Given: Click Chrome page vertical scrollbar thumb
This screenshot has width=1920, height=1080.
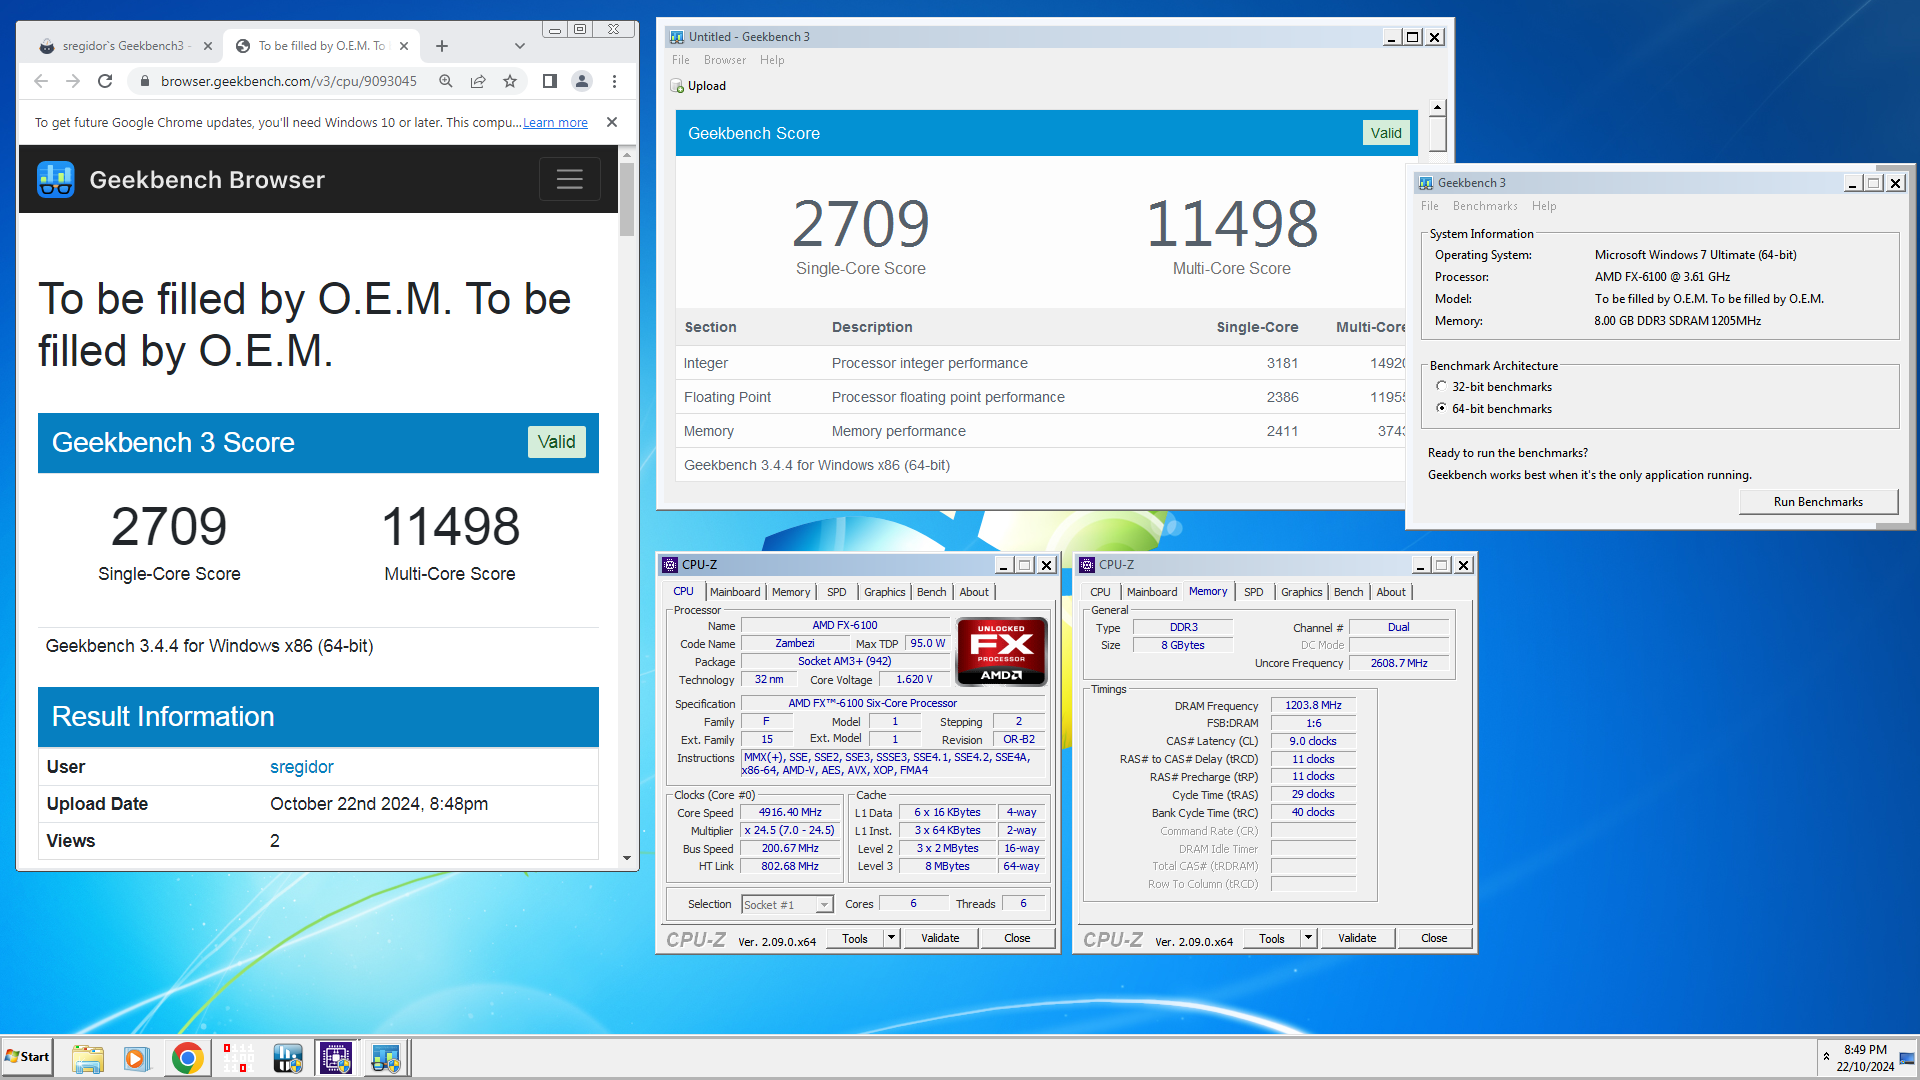Looking at the screenshot, I should 627,199.
